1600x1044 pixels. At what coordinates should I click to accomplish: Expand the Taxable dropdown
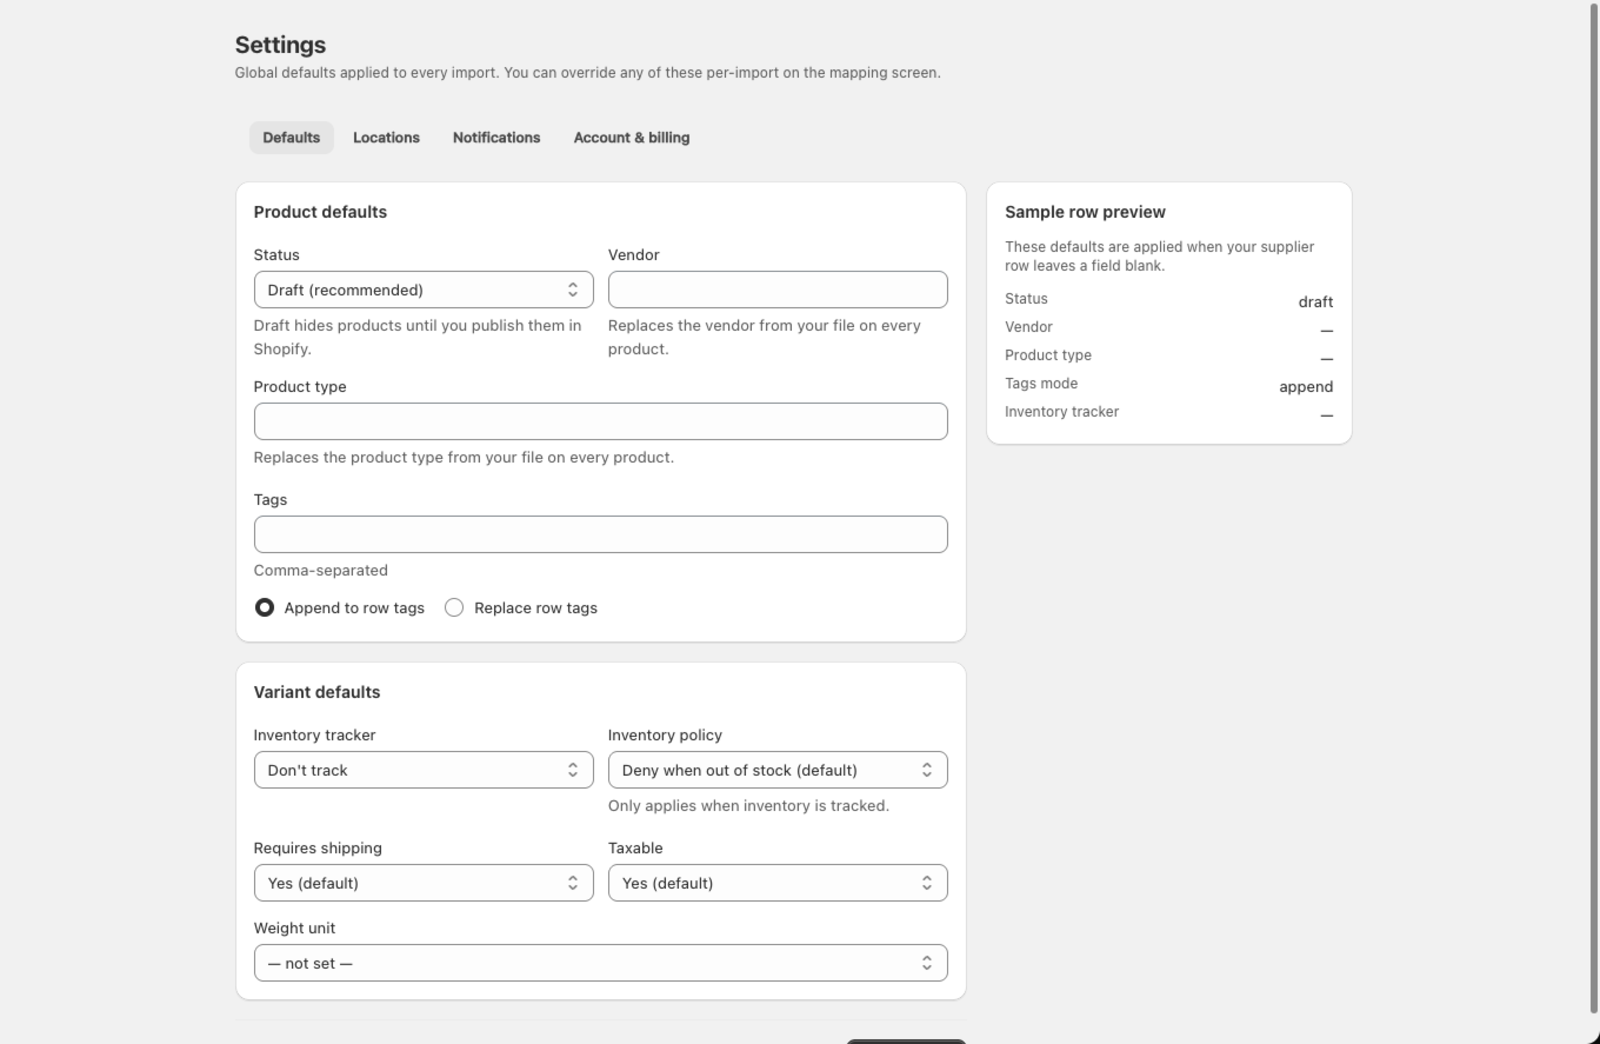coord(777,883)
